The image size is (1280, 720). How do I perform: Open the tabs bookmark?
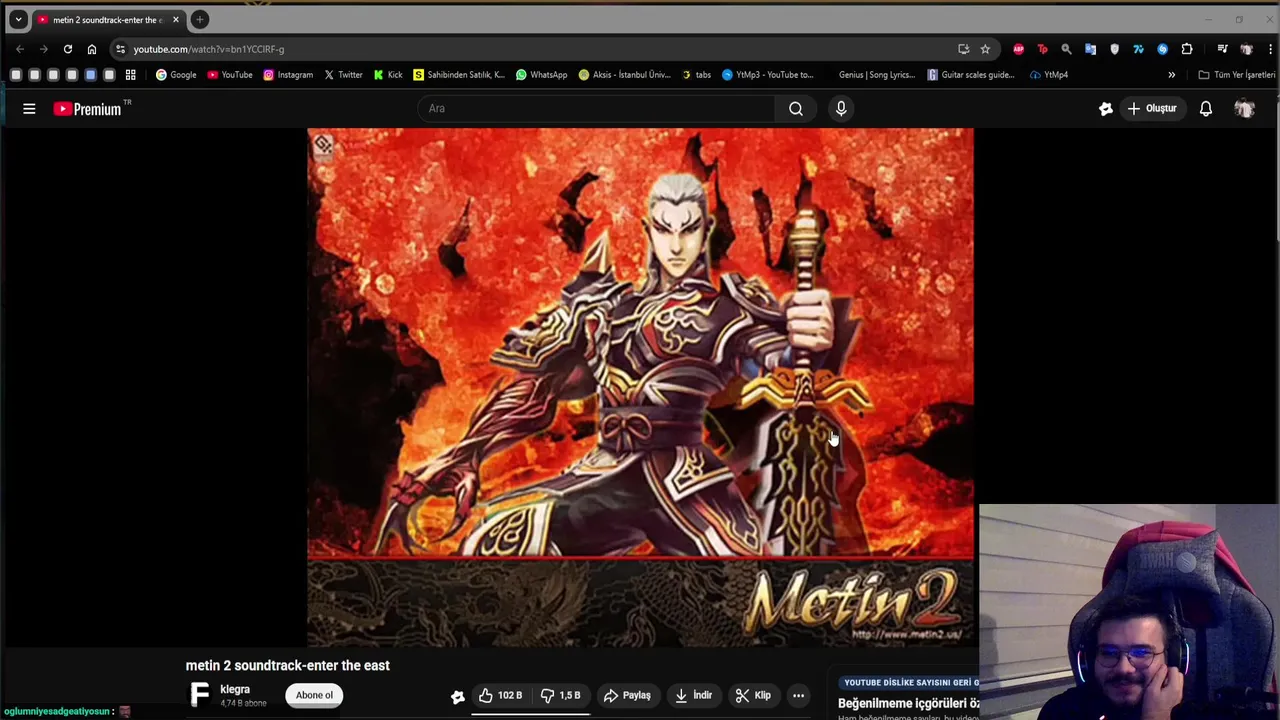click(696, 75)
